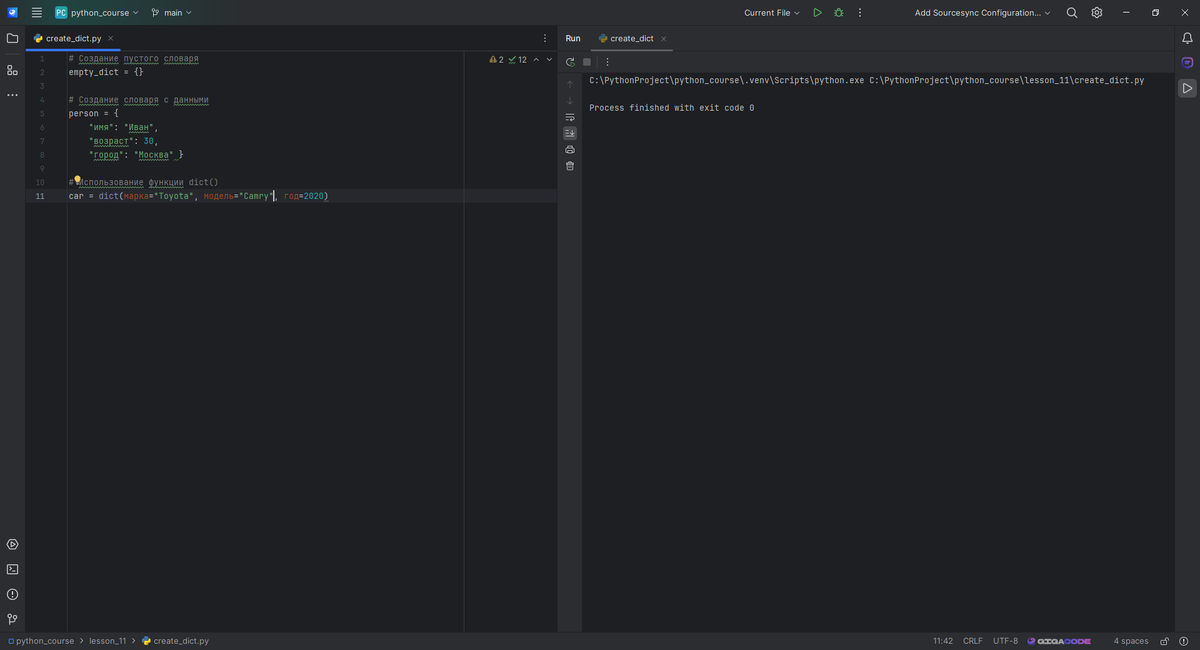This screenshot has width=1200, height=650.
Task: Toggle the read-only lock in status bar
Action: (x=1164, y=641)
